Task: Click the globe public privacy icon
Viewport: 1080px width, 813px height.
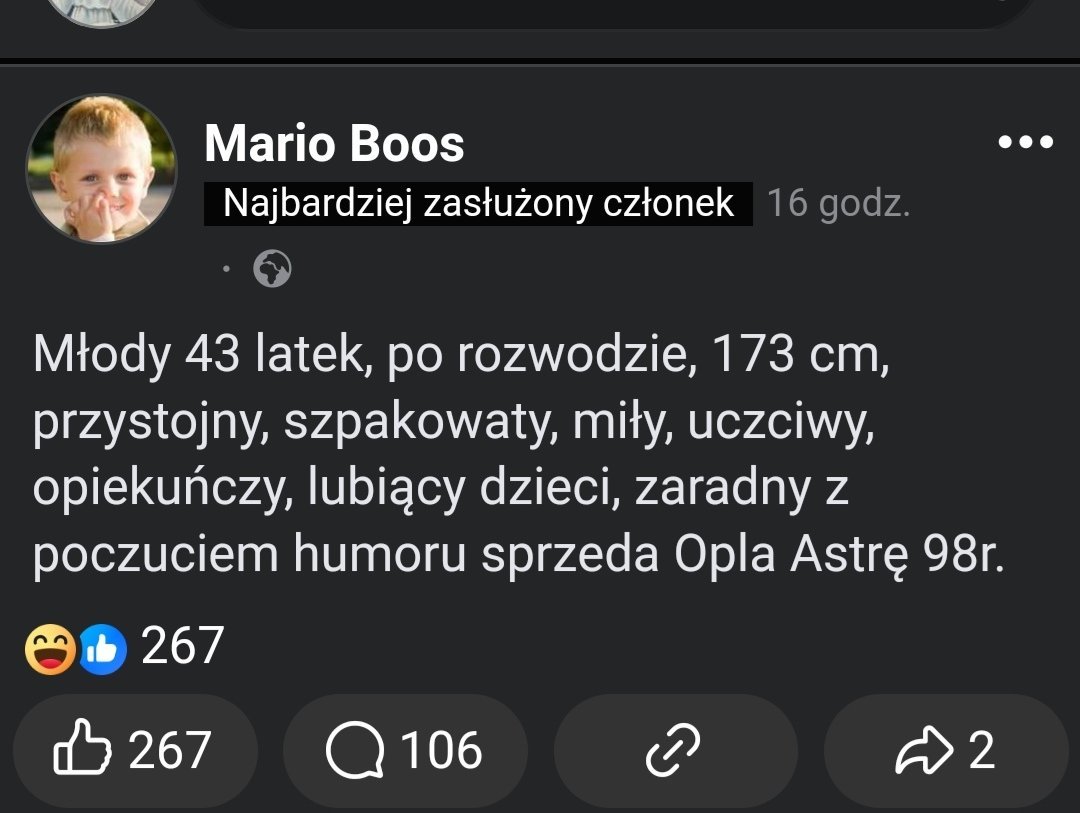Action: coord(272,268)
